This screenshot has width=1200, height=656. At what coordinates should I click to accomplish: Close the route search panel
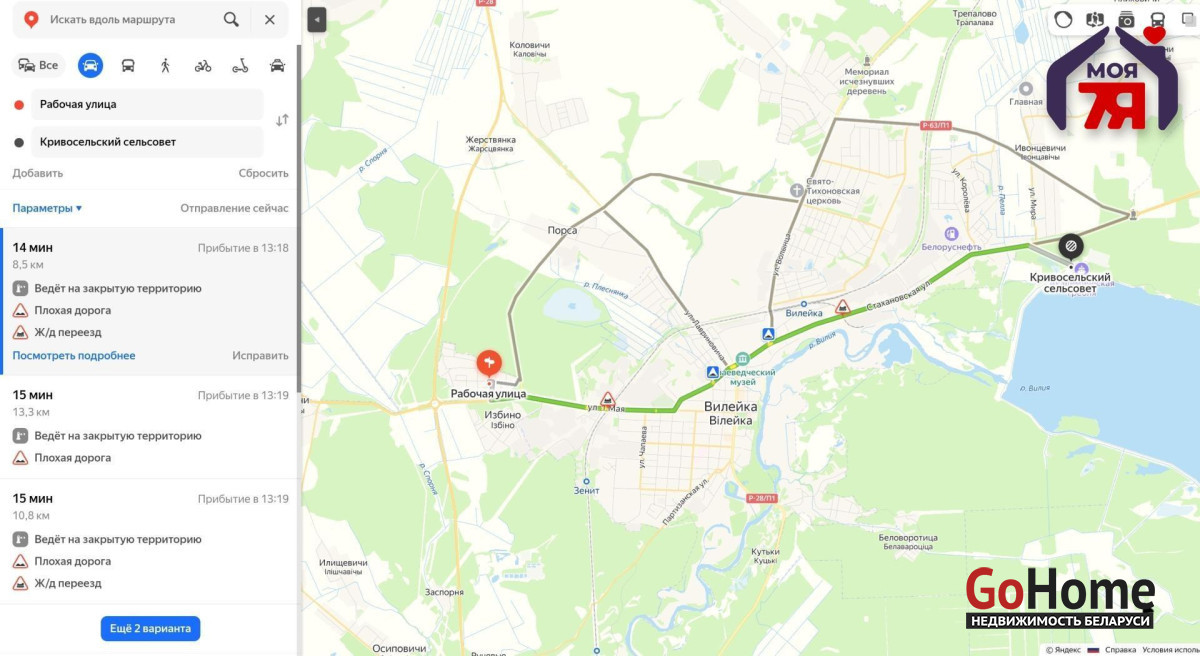270,19
